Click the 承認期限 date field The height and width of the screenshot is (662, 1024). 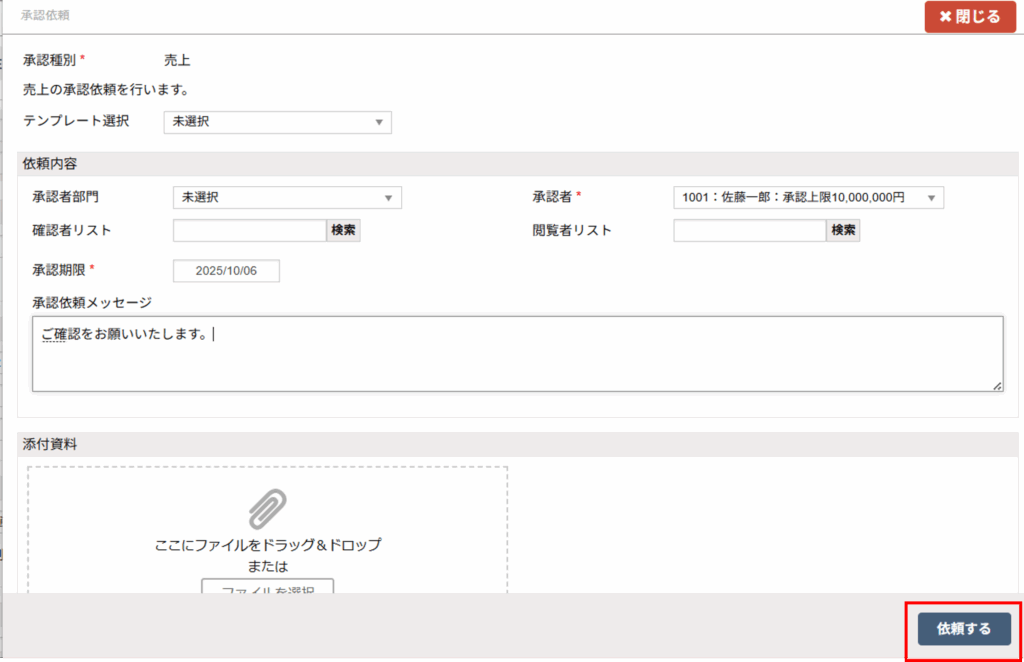tap(226, 271)
